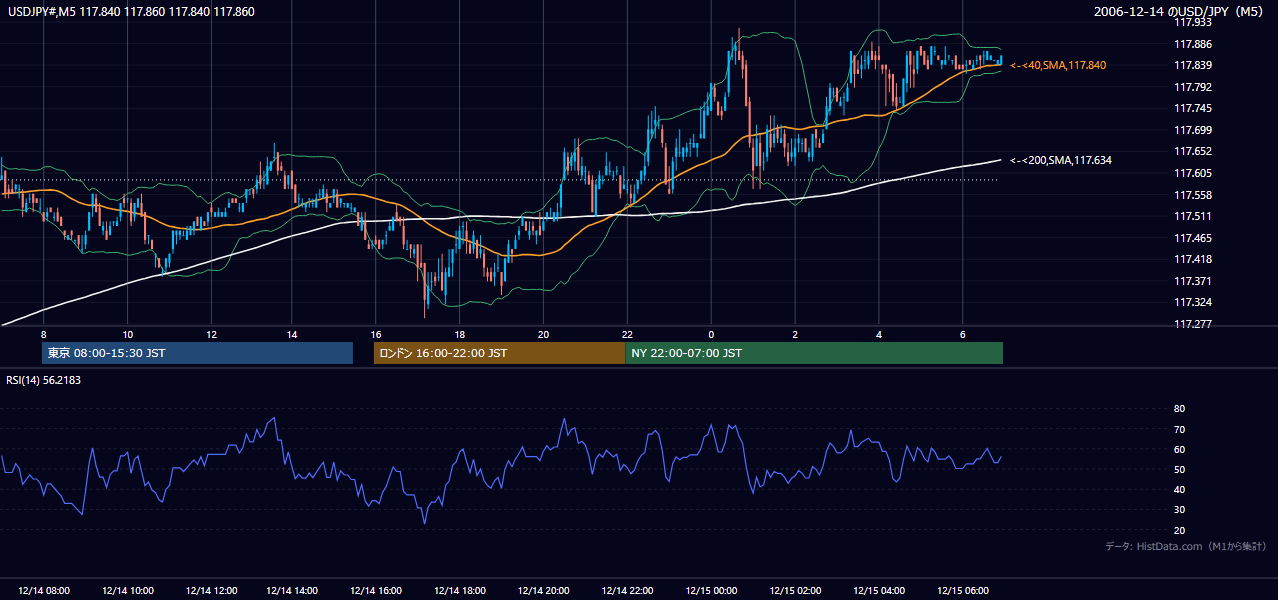Click hour label 8 under price chart
Screen dimensions: 1278x600
tap(43, 334)
